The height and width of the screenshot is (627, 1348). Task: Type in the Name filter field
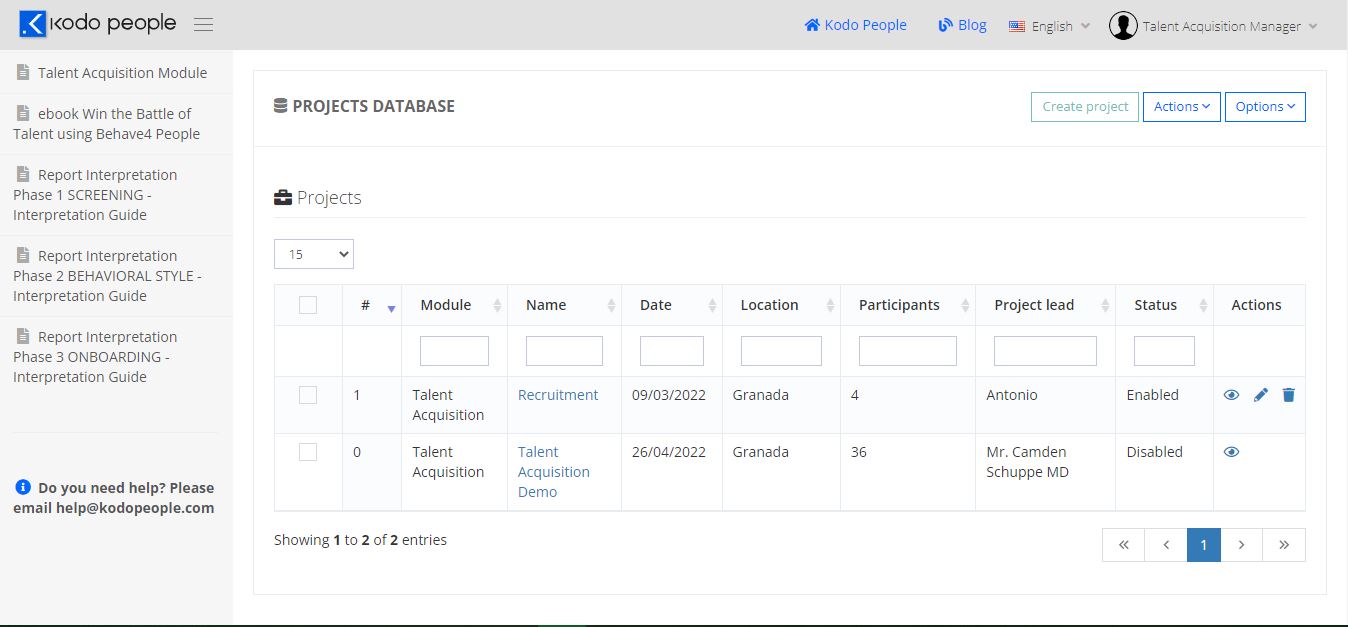[564, 350]
